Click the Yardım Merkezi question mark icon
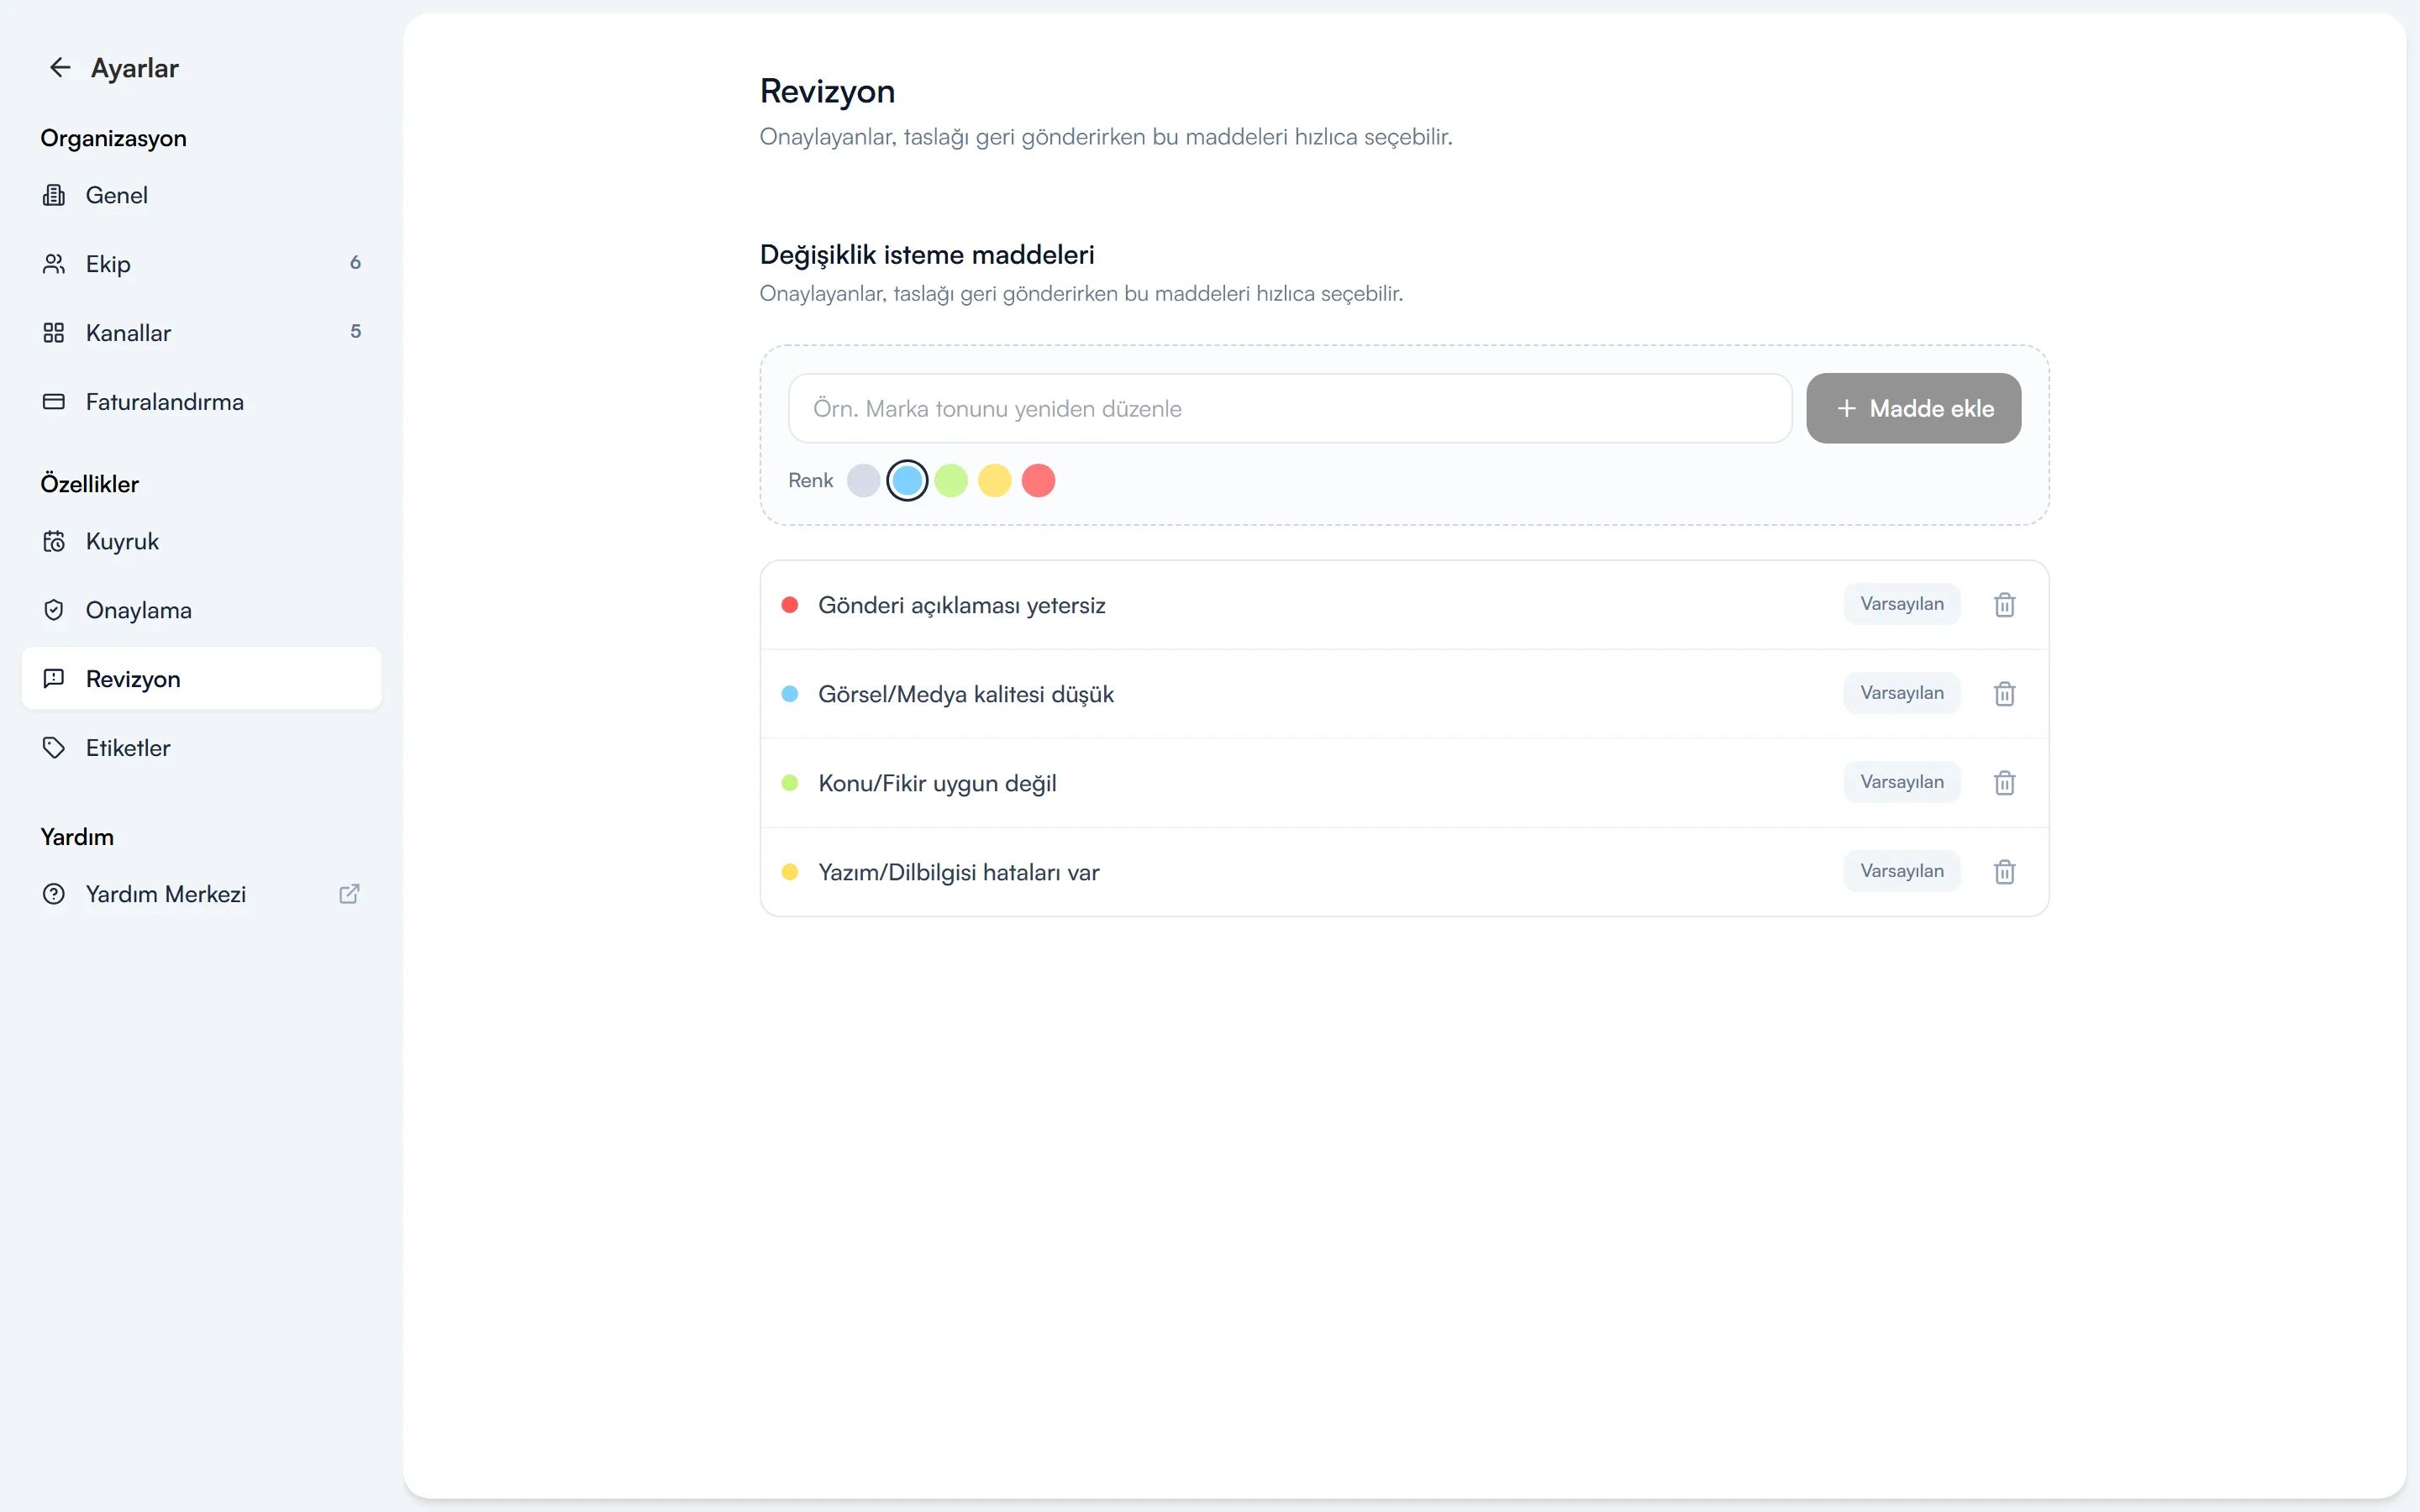Viewport: 2420px width, 1512px height. 54,894
